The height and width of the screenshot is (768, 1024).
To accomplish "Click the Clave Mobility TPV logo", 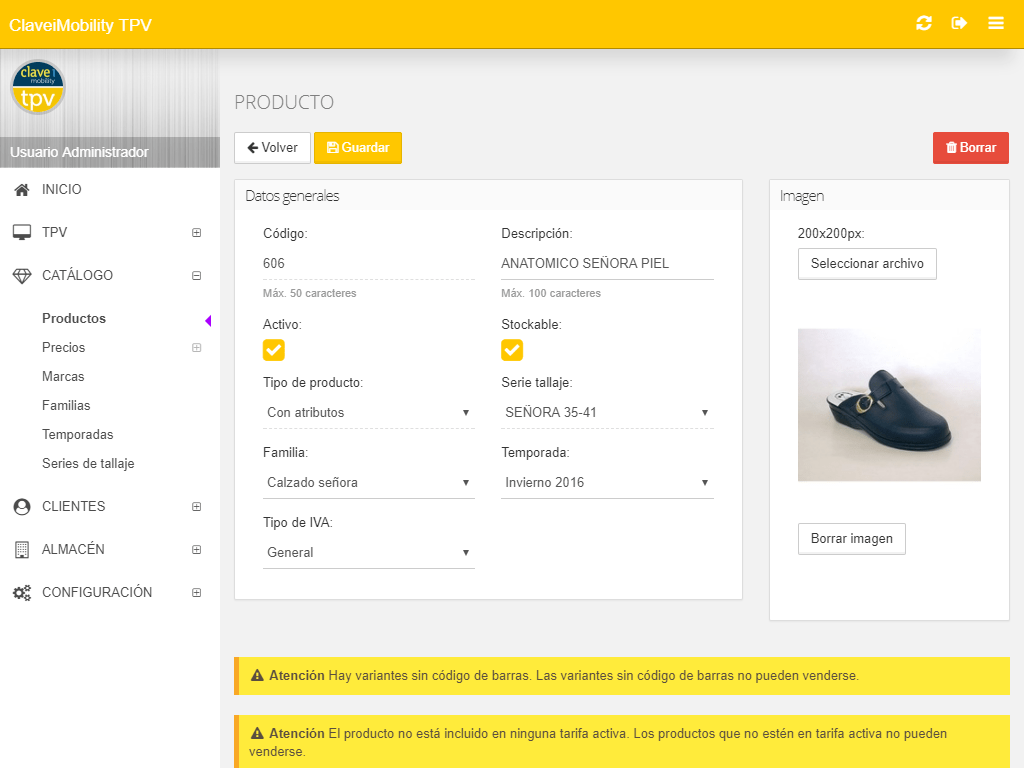I will point(37,87).
